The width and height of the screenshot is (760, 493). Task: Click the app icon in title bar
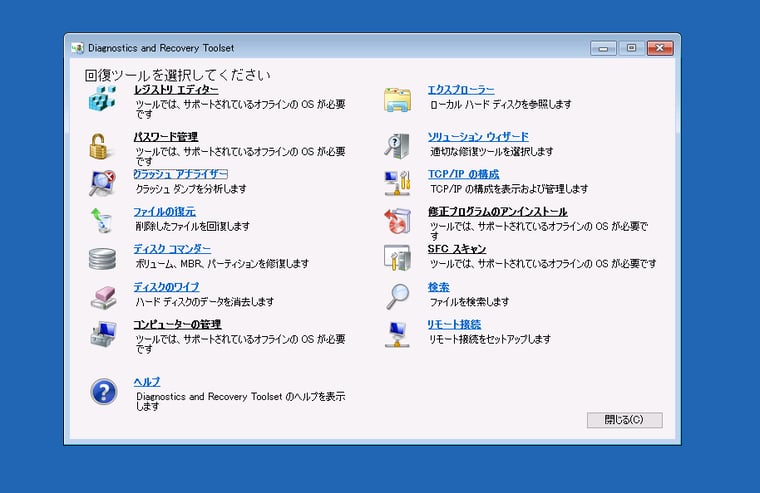coord(77,48)
